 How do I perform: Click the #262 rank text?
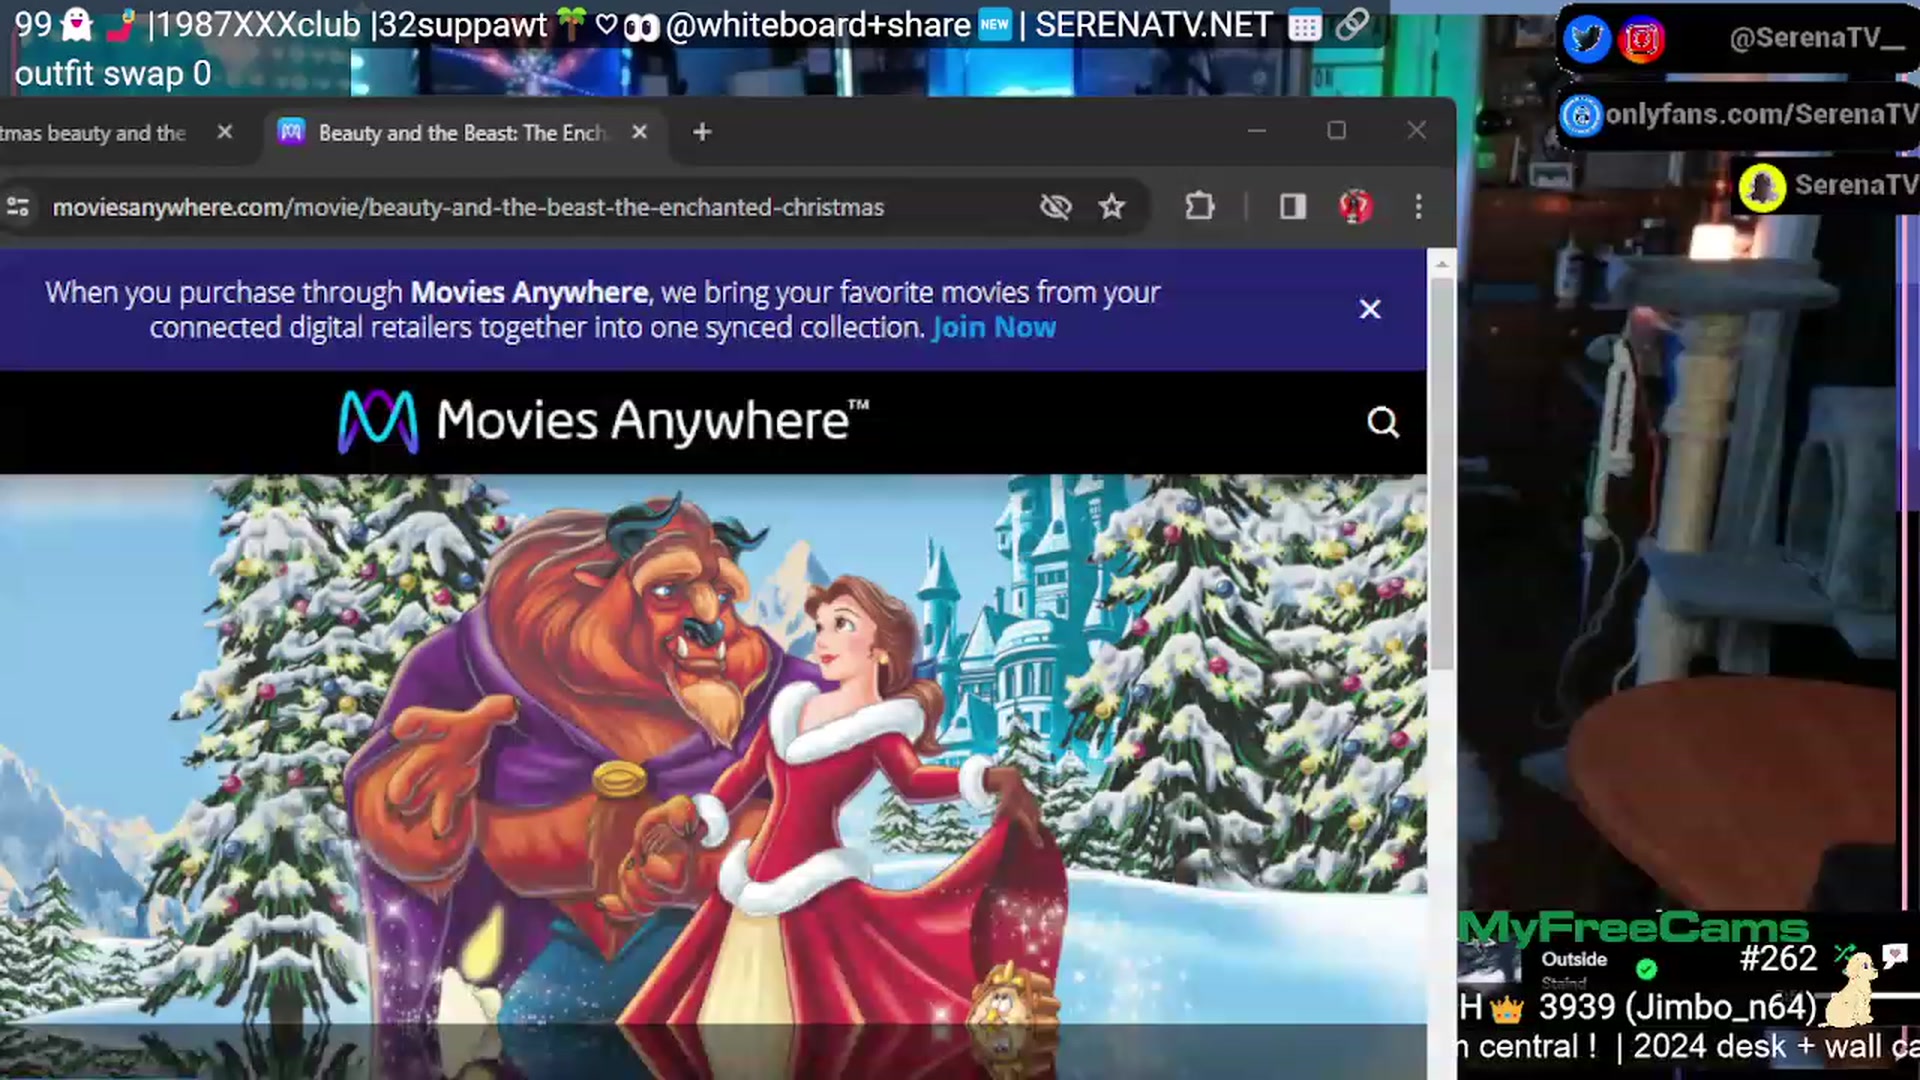point(1778,958)
